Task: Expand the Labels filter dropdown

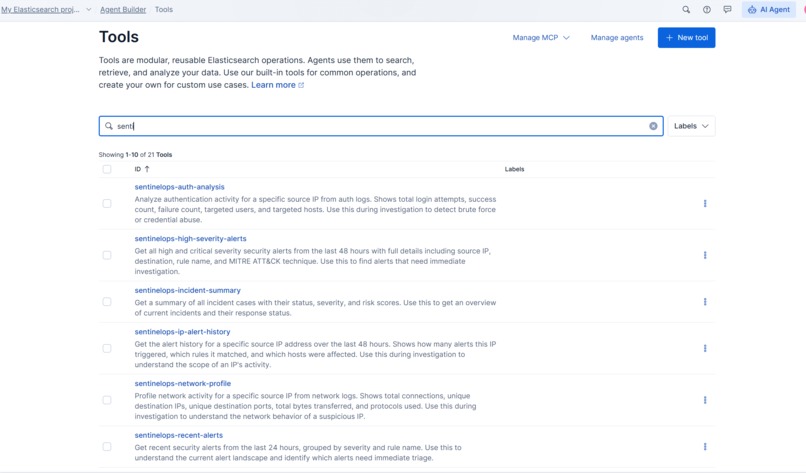Action: point(691,126)
